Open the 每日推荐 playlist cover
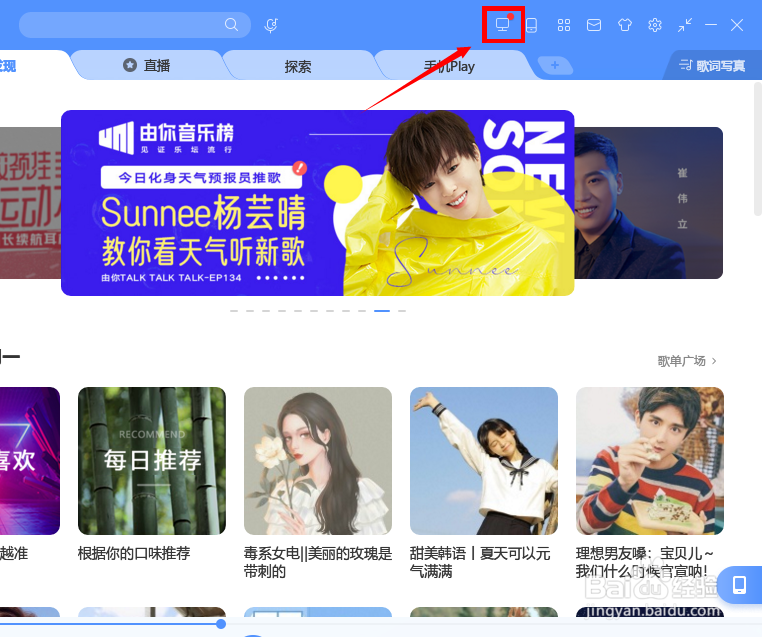Screen dimensions: 762x637 152,461
